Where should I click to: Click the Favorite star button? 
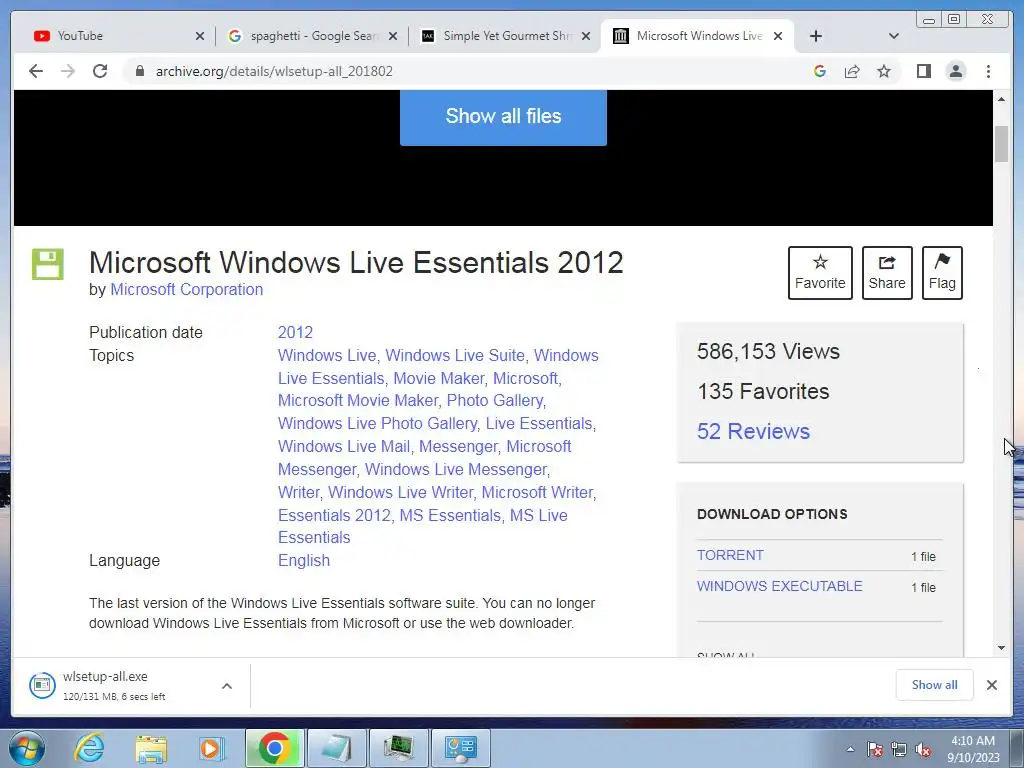coord(820,273)
